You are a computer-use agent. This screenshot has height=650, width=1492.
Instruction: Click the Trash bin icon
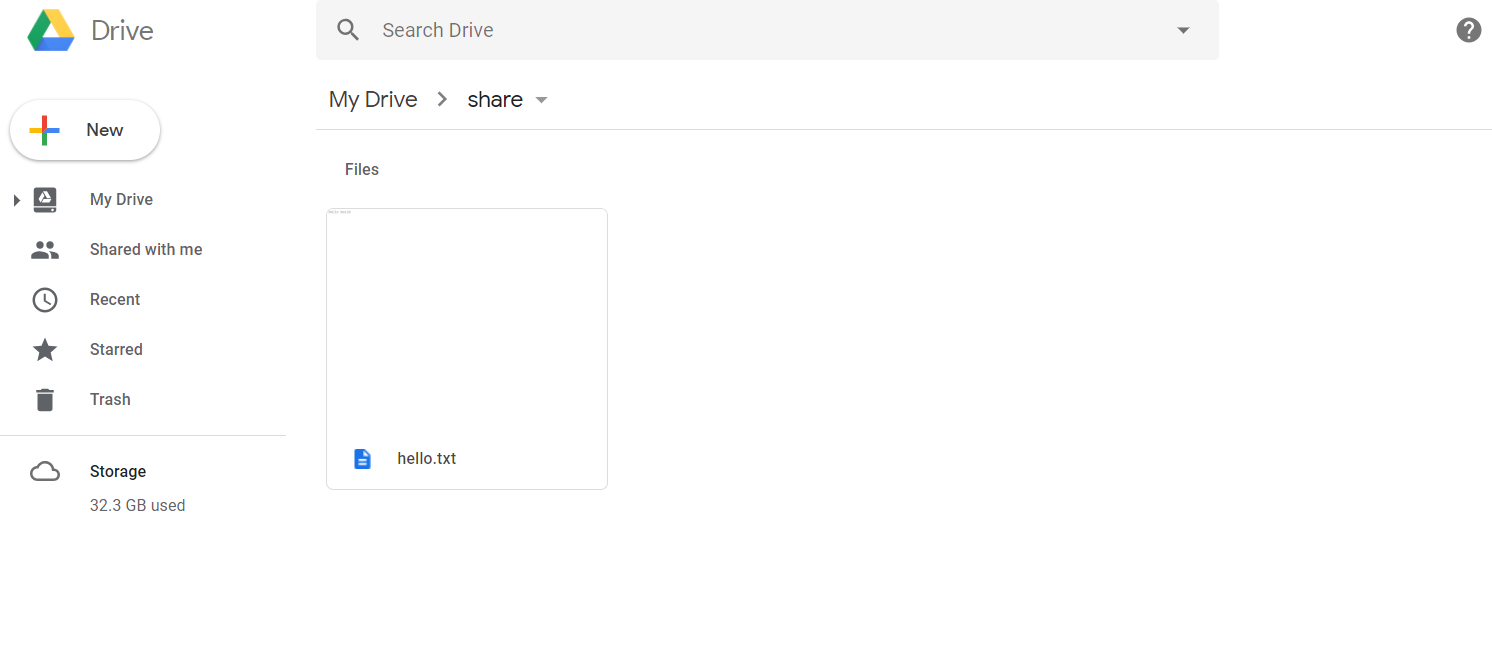[45, 400]
